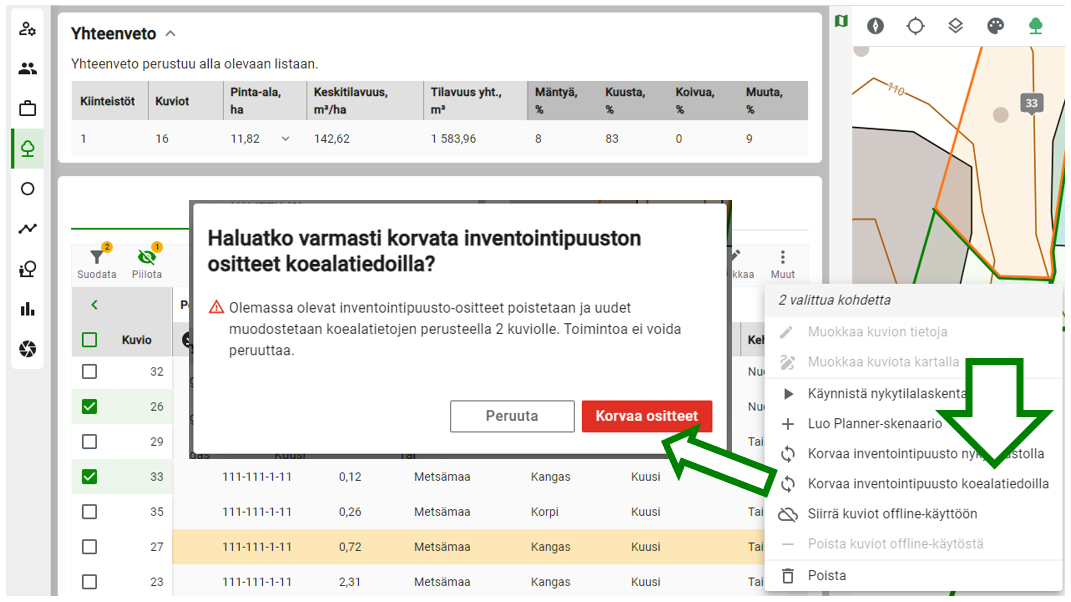The height and width of the screenshot is (602, 1071).
Task: Select the forest tree sidebar icon
Action: (x=27, y=148)
